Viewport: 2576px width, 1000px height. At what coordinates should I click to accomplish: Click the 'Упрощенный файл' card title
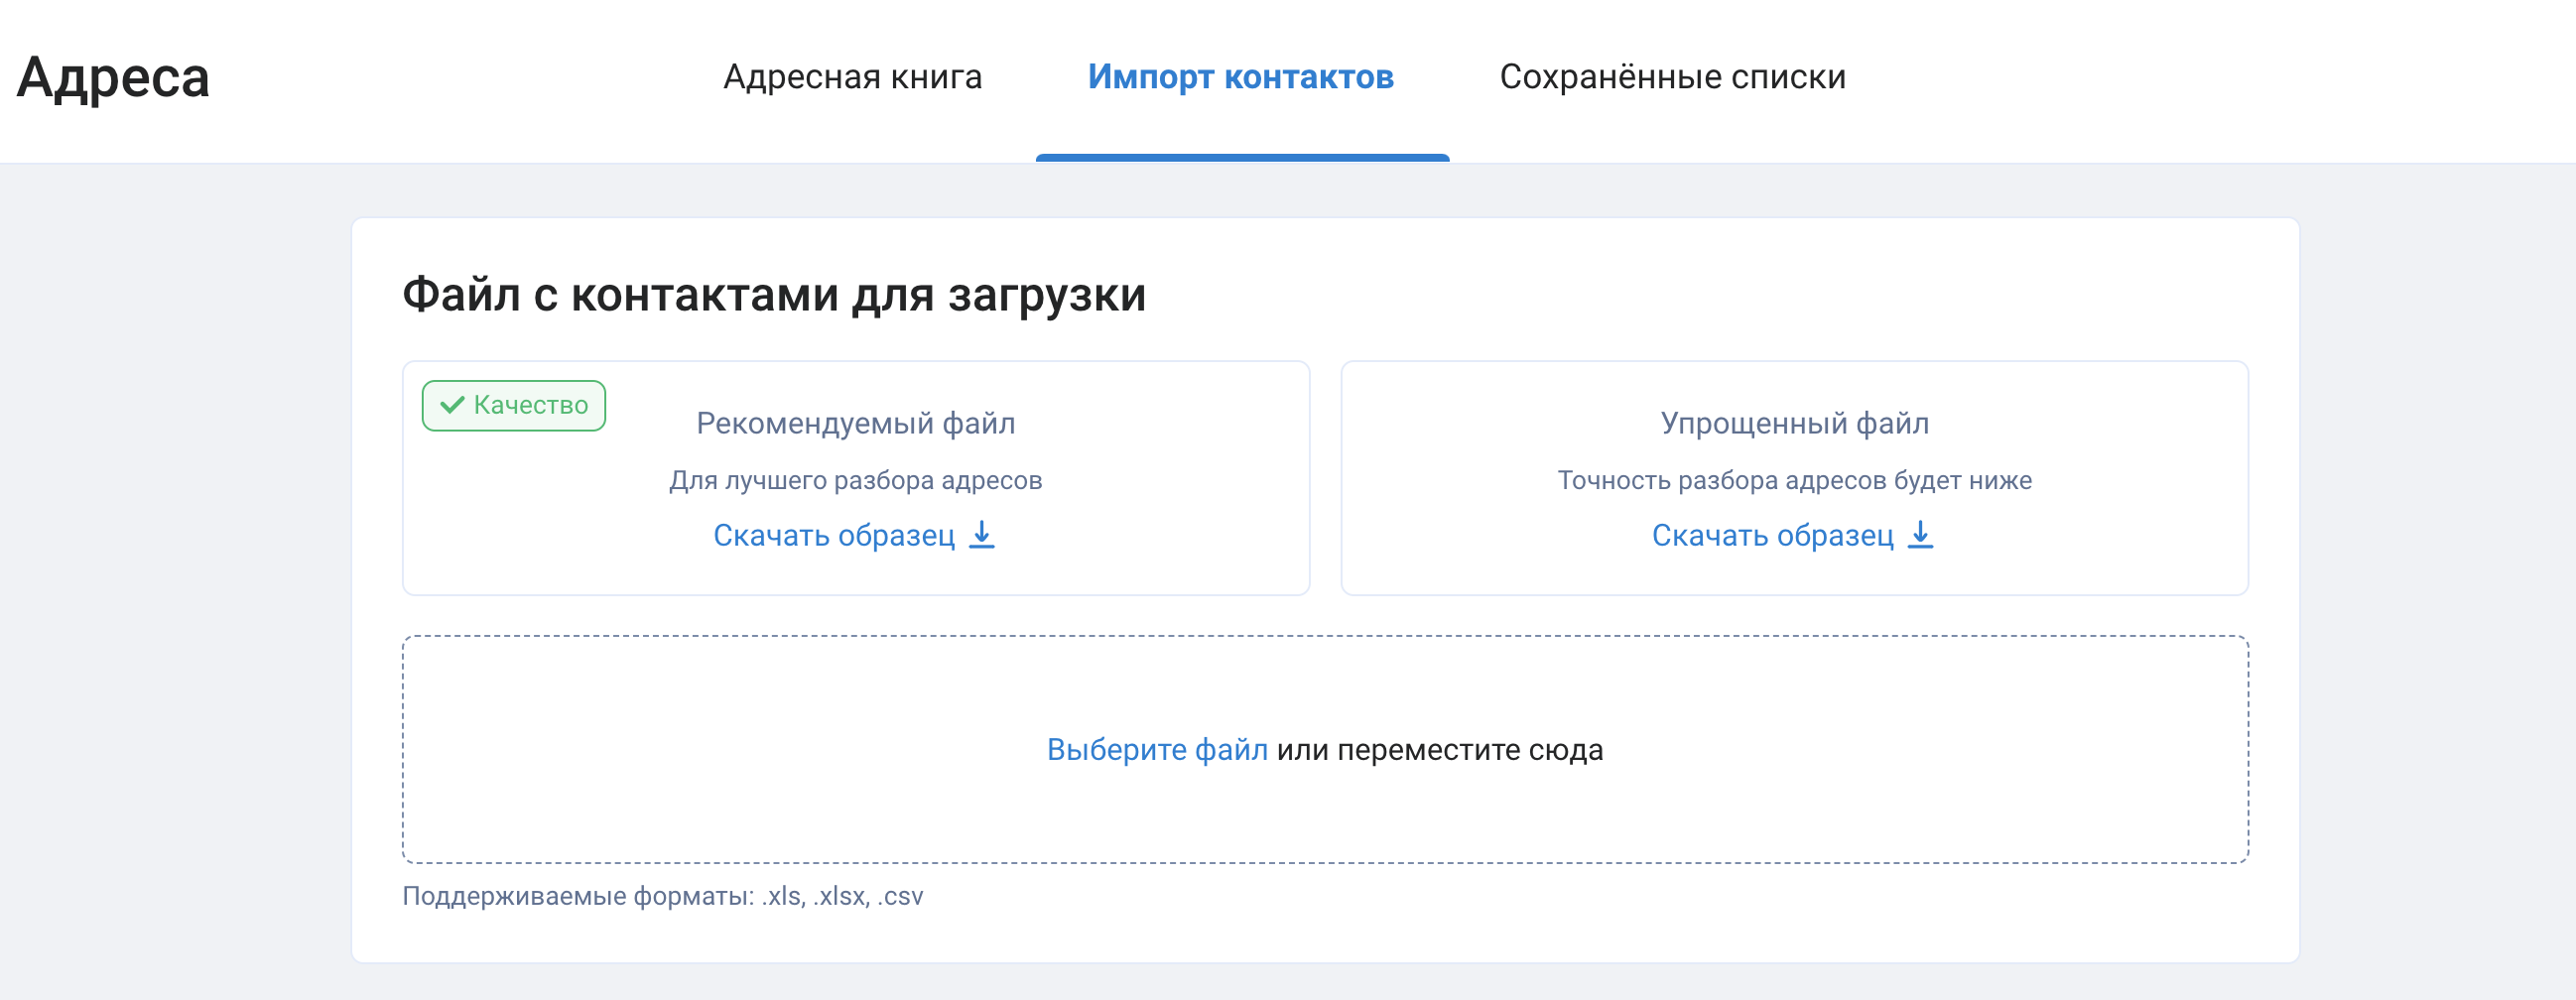1795,423
